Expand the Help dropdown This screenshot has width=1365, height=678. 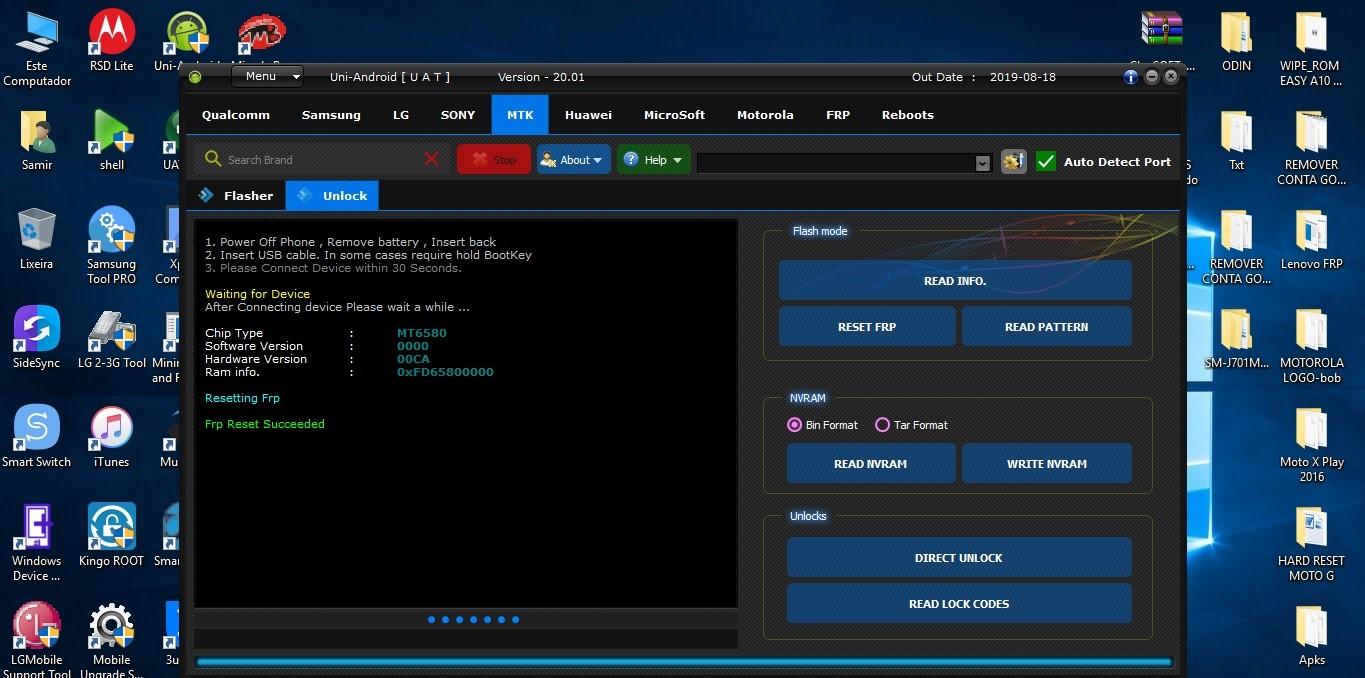pyautogui.click(x=653, y=160)
